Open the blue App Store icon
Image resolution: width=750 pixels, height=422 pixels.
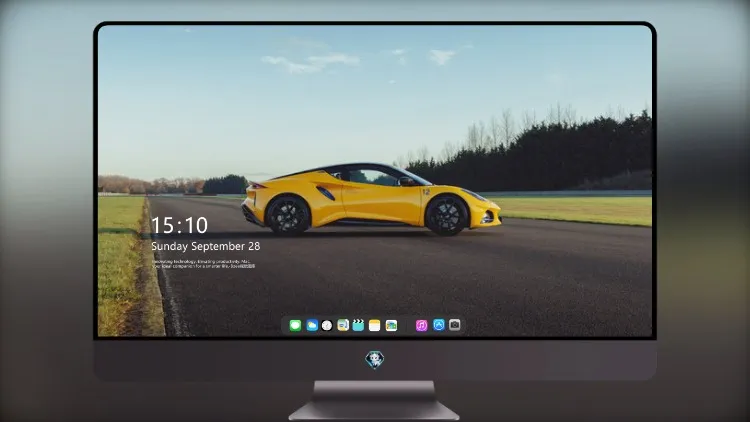[439, 325]
